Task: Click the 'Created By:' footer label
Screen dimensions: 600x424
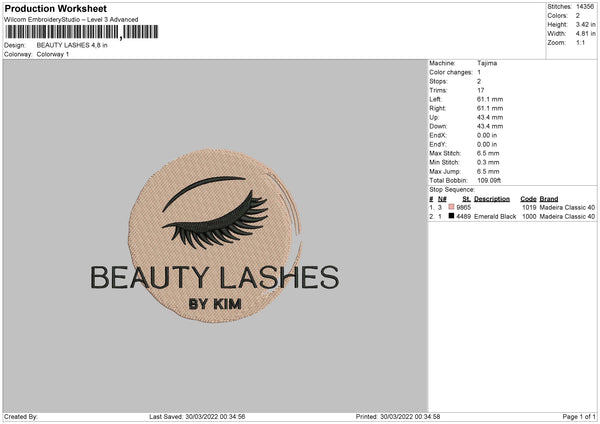Action: coord(21,417)
